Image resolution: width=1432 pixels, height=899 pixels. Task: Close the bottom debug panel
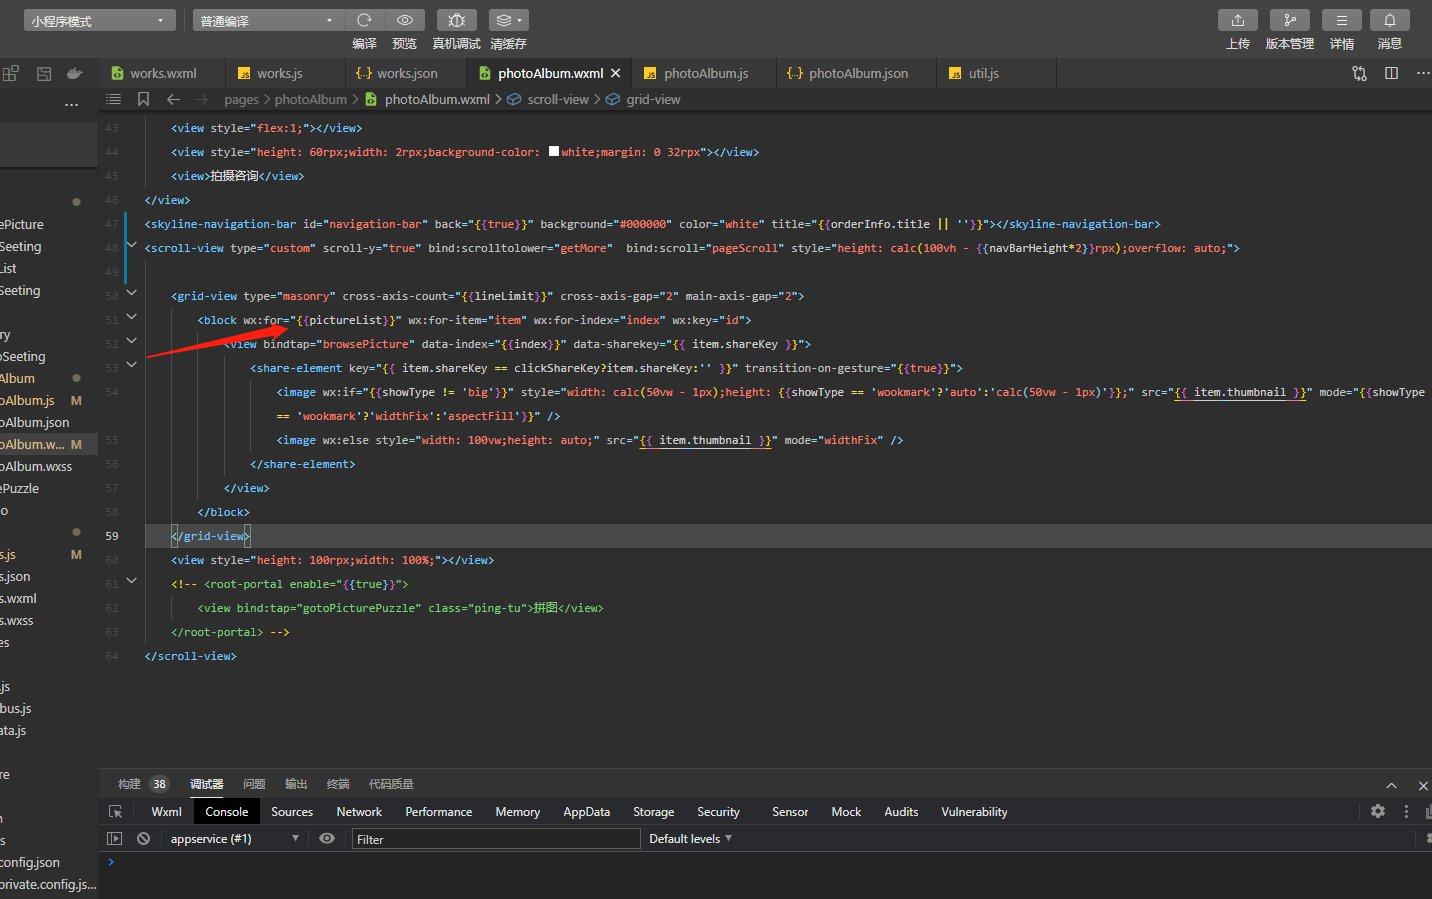click(x=1423, y=785)
